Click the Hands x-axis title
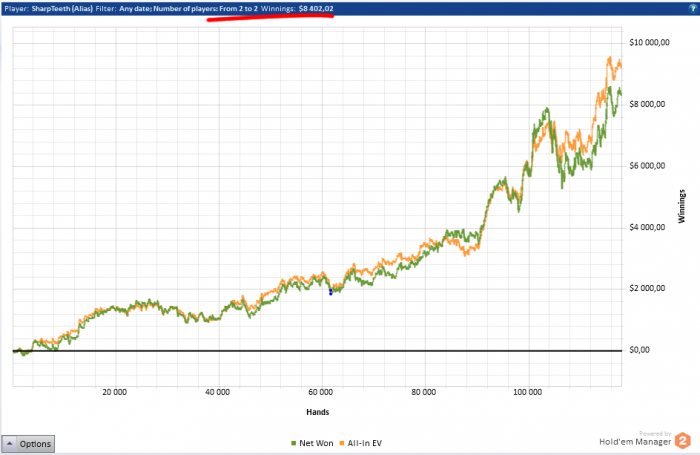Image resolution: width=700 pixels, height=455 pixels. [317, 412]
